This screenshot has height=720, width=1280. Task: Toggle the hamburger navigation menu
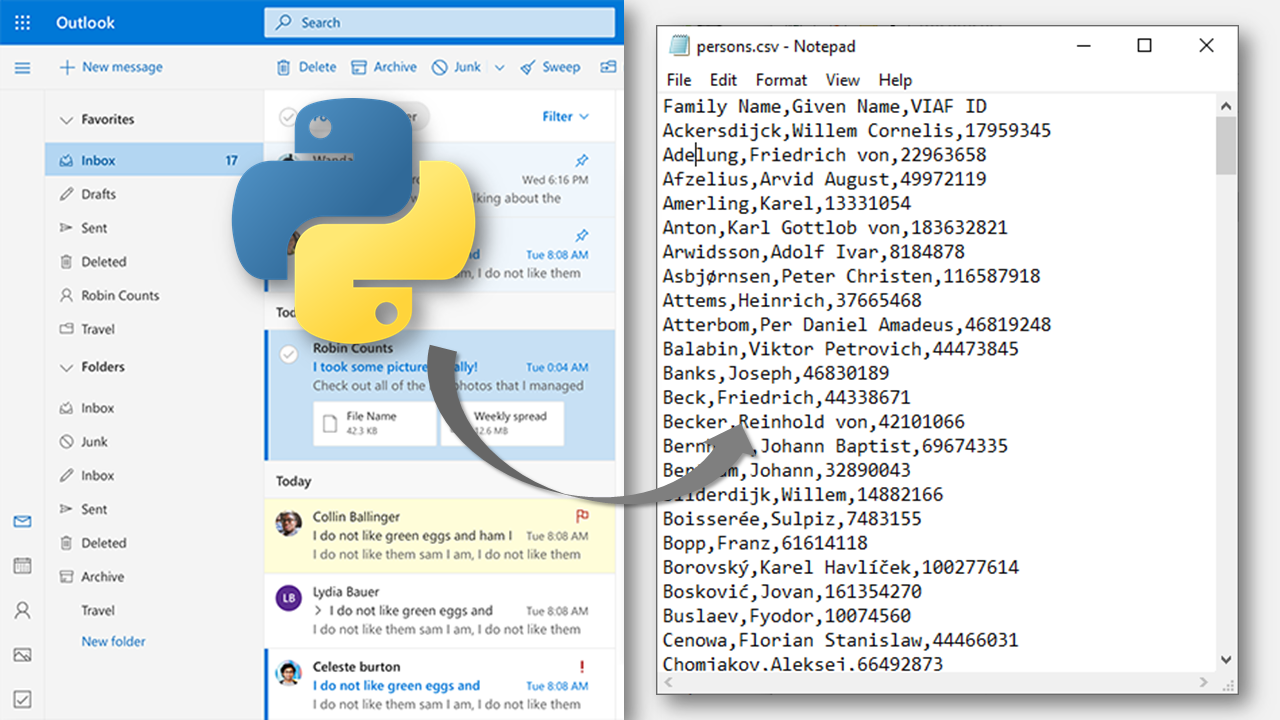coord(22,68)
